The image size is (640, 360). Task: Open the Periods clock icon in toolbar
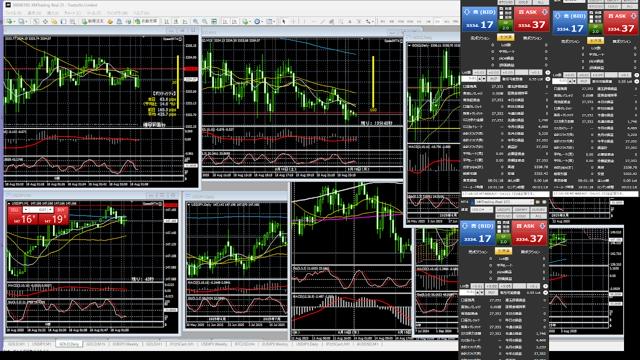click(257, 21)
